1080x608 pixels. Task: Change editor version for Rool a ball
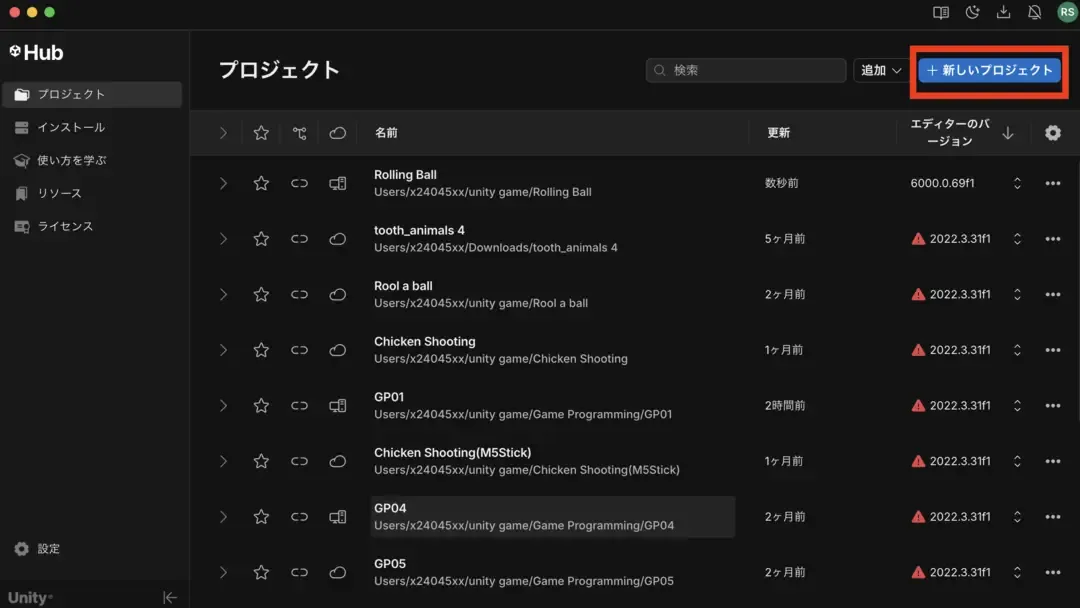tap(1017, 295)
